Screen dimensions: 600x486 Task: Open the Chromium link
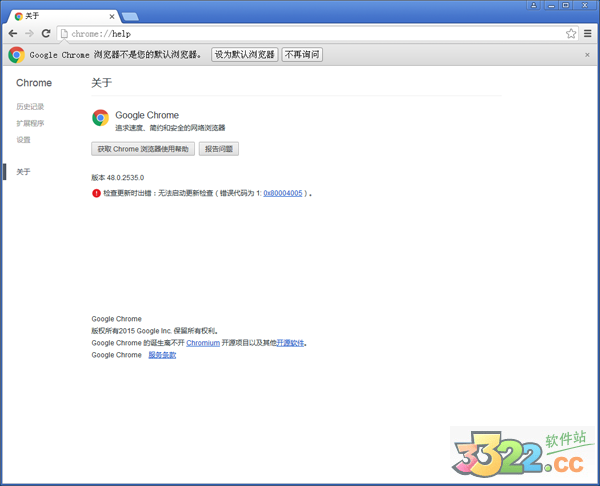[203, 343]
